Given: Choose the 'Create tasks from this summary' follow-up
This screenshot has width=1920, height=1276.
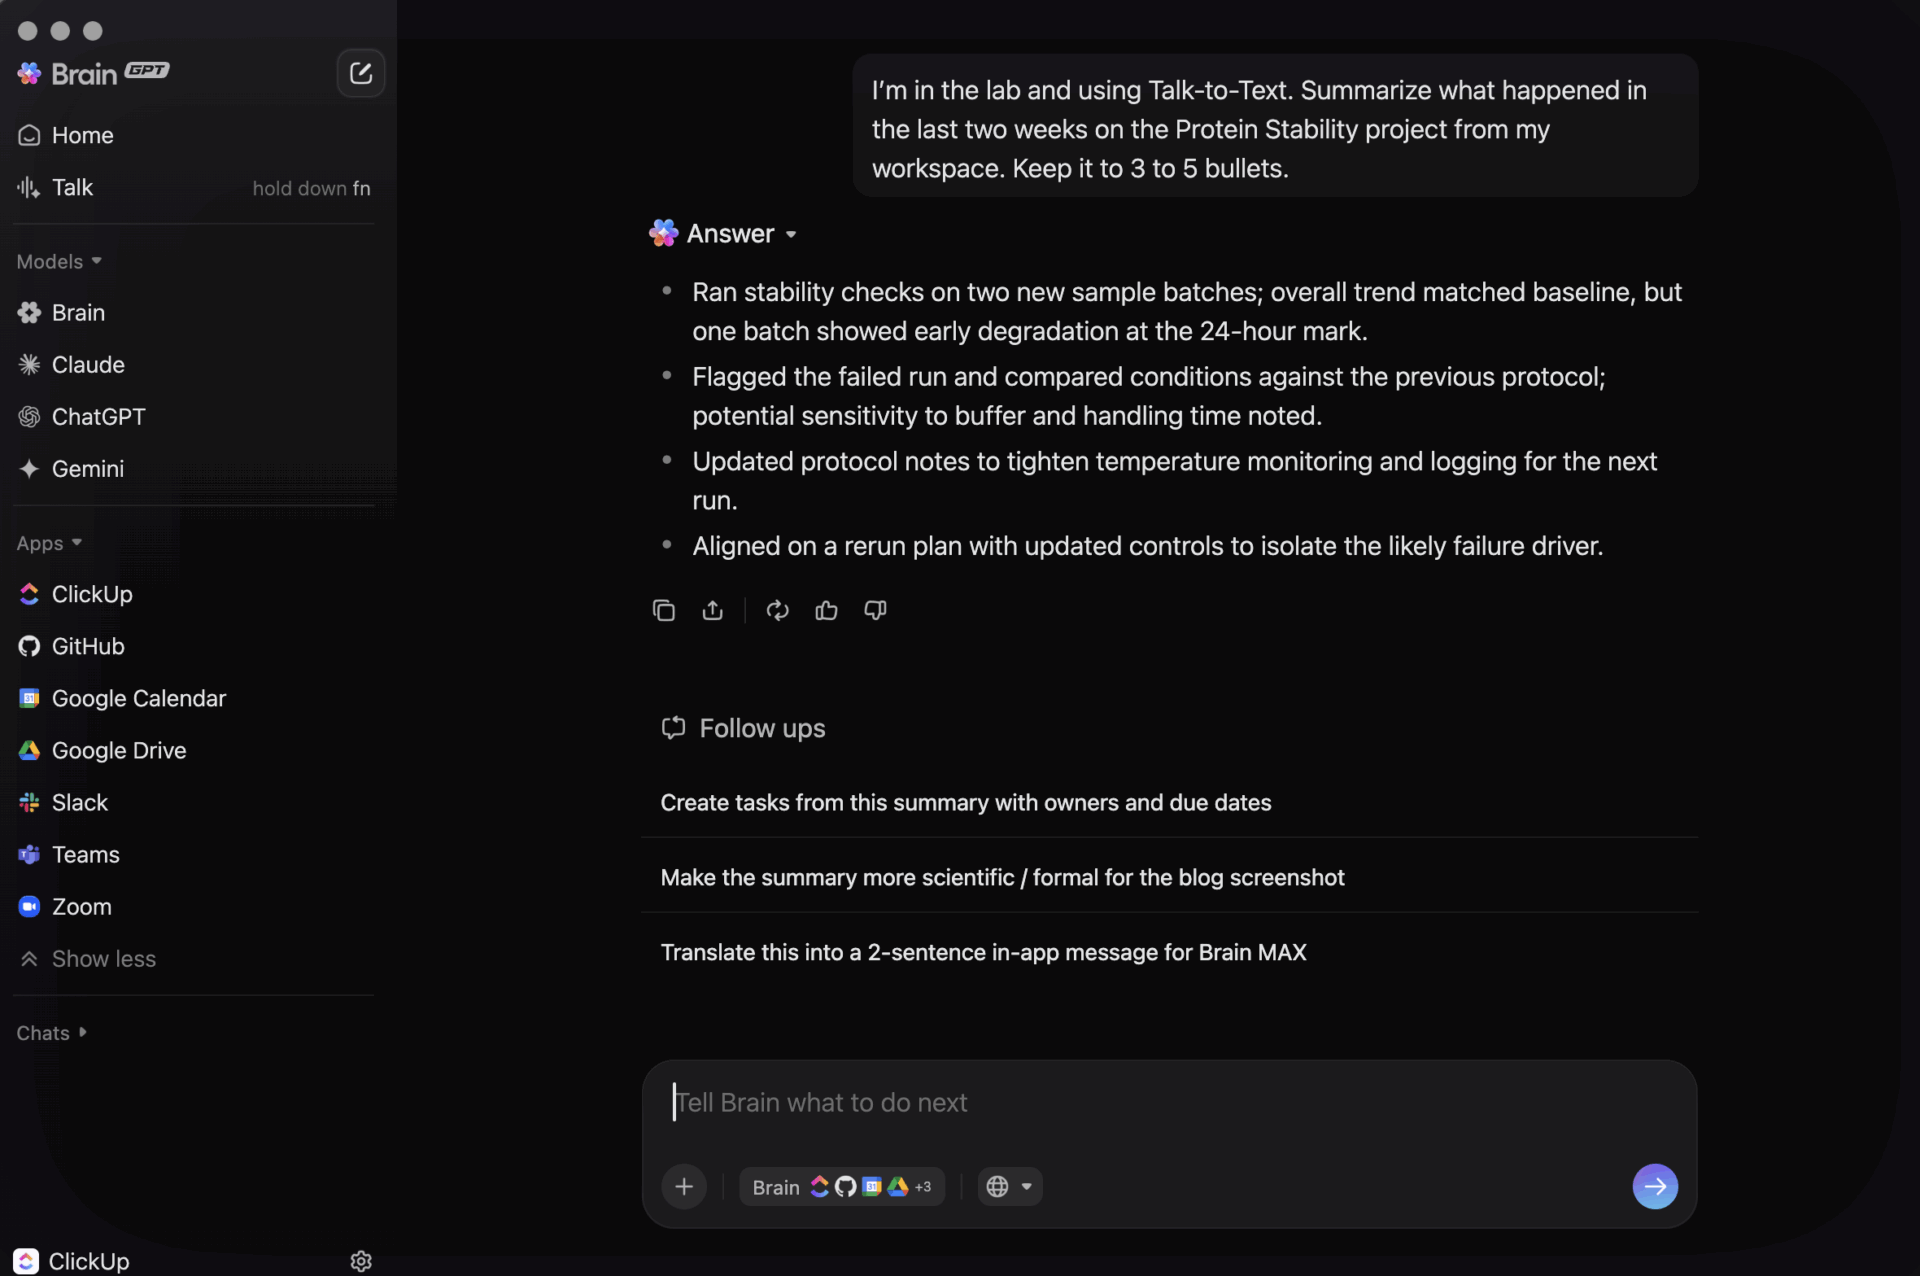Looking at the screenshot, I should click(965, 802).
